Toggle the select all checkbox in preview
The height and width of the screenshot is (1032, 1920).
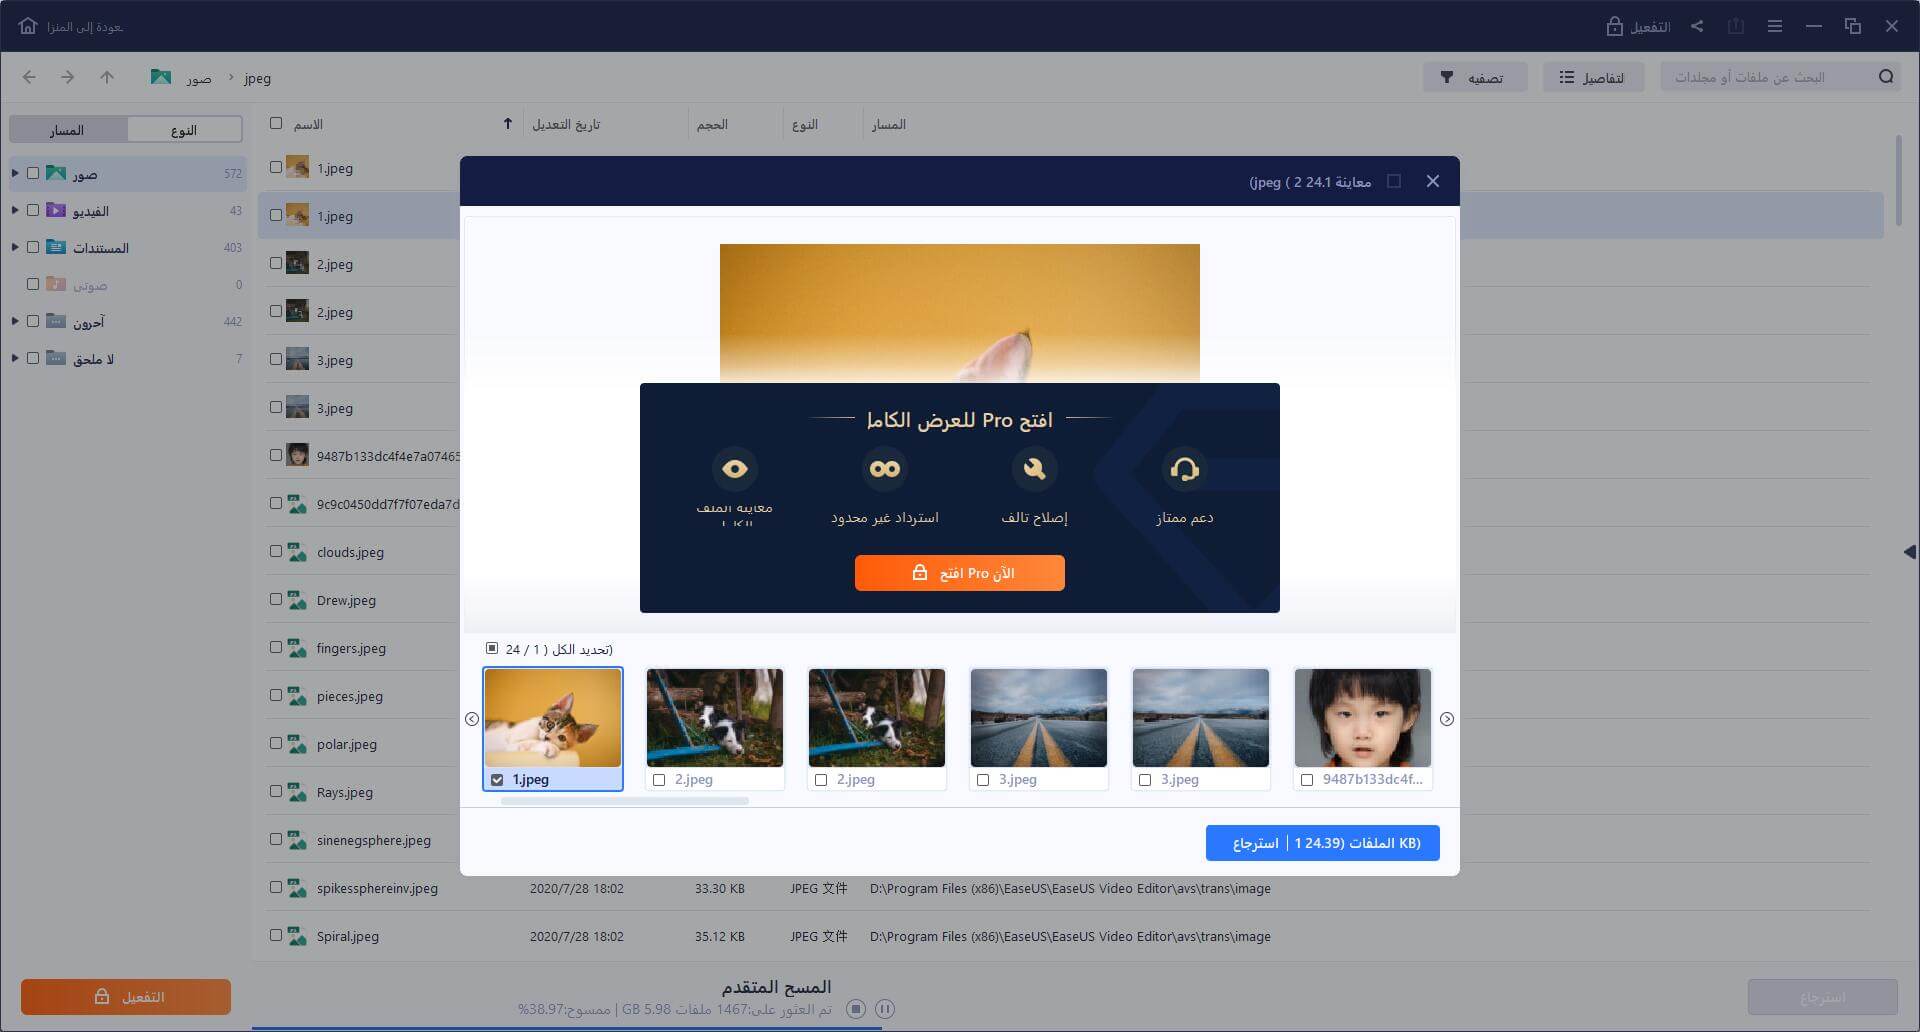tap(492, 649)
